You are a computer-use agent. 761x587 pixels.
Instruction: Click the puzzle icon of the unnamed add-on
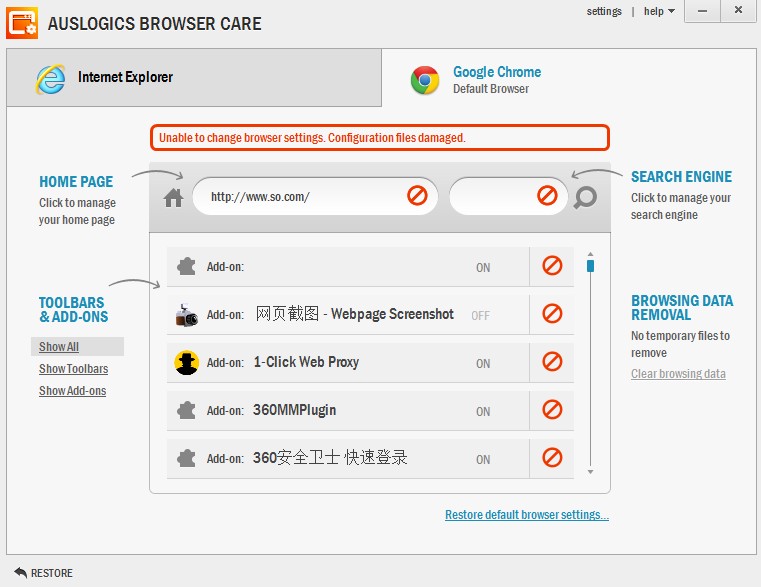(x=186, y=267)
